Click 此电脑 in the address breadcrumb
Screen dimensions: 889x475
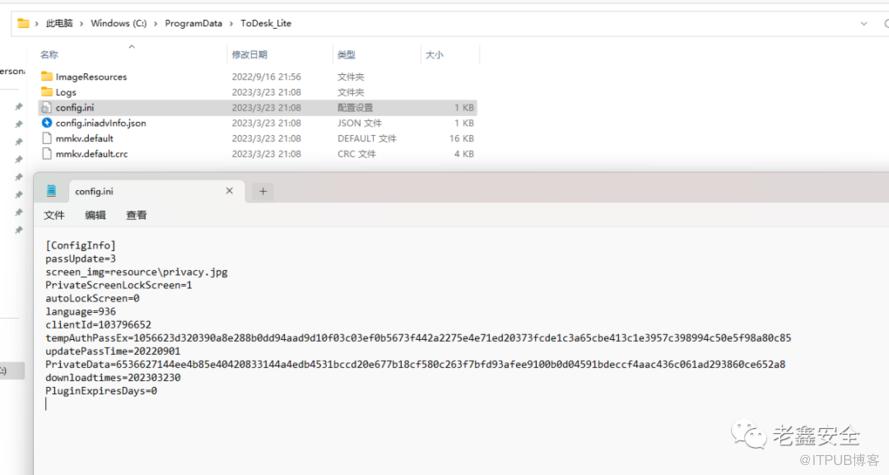(60, 23)
